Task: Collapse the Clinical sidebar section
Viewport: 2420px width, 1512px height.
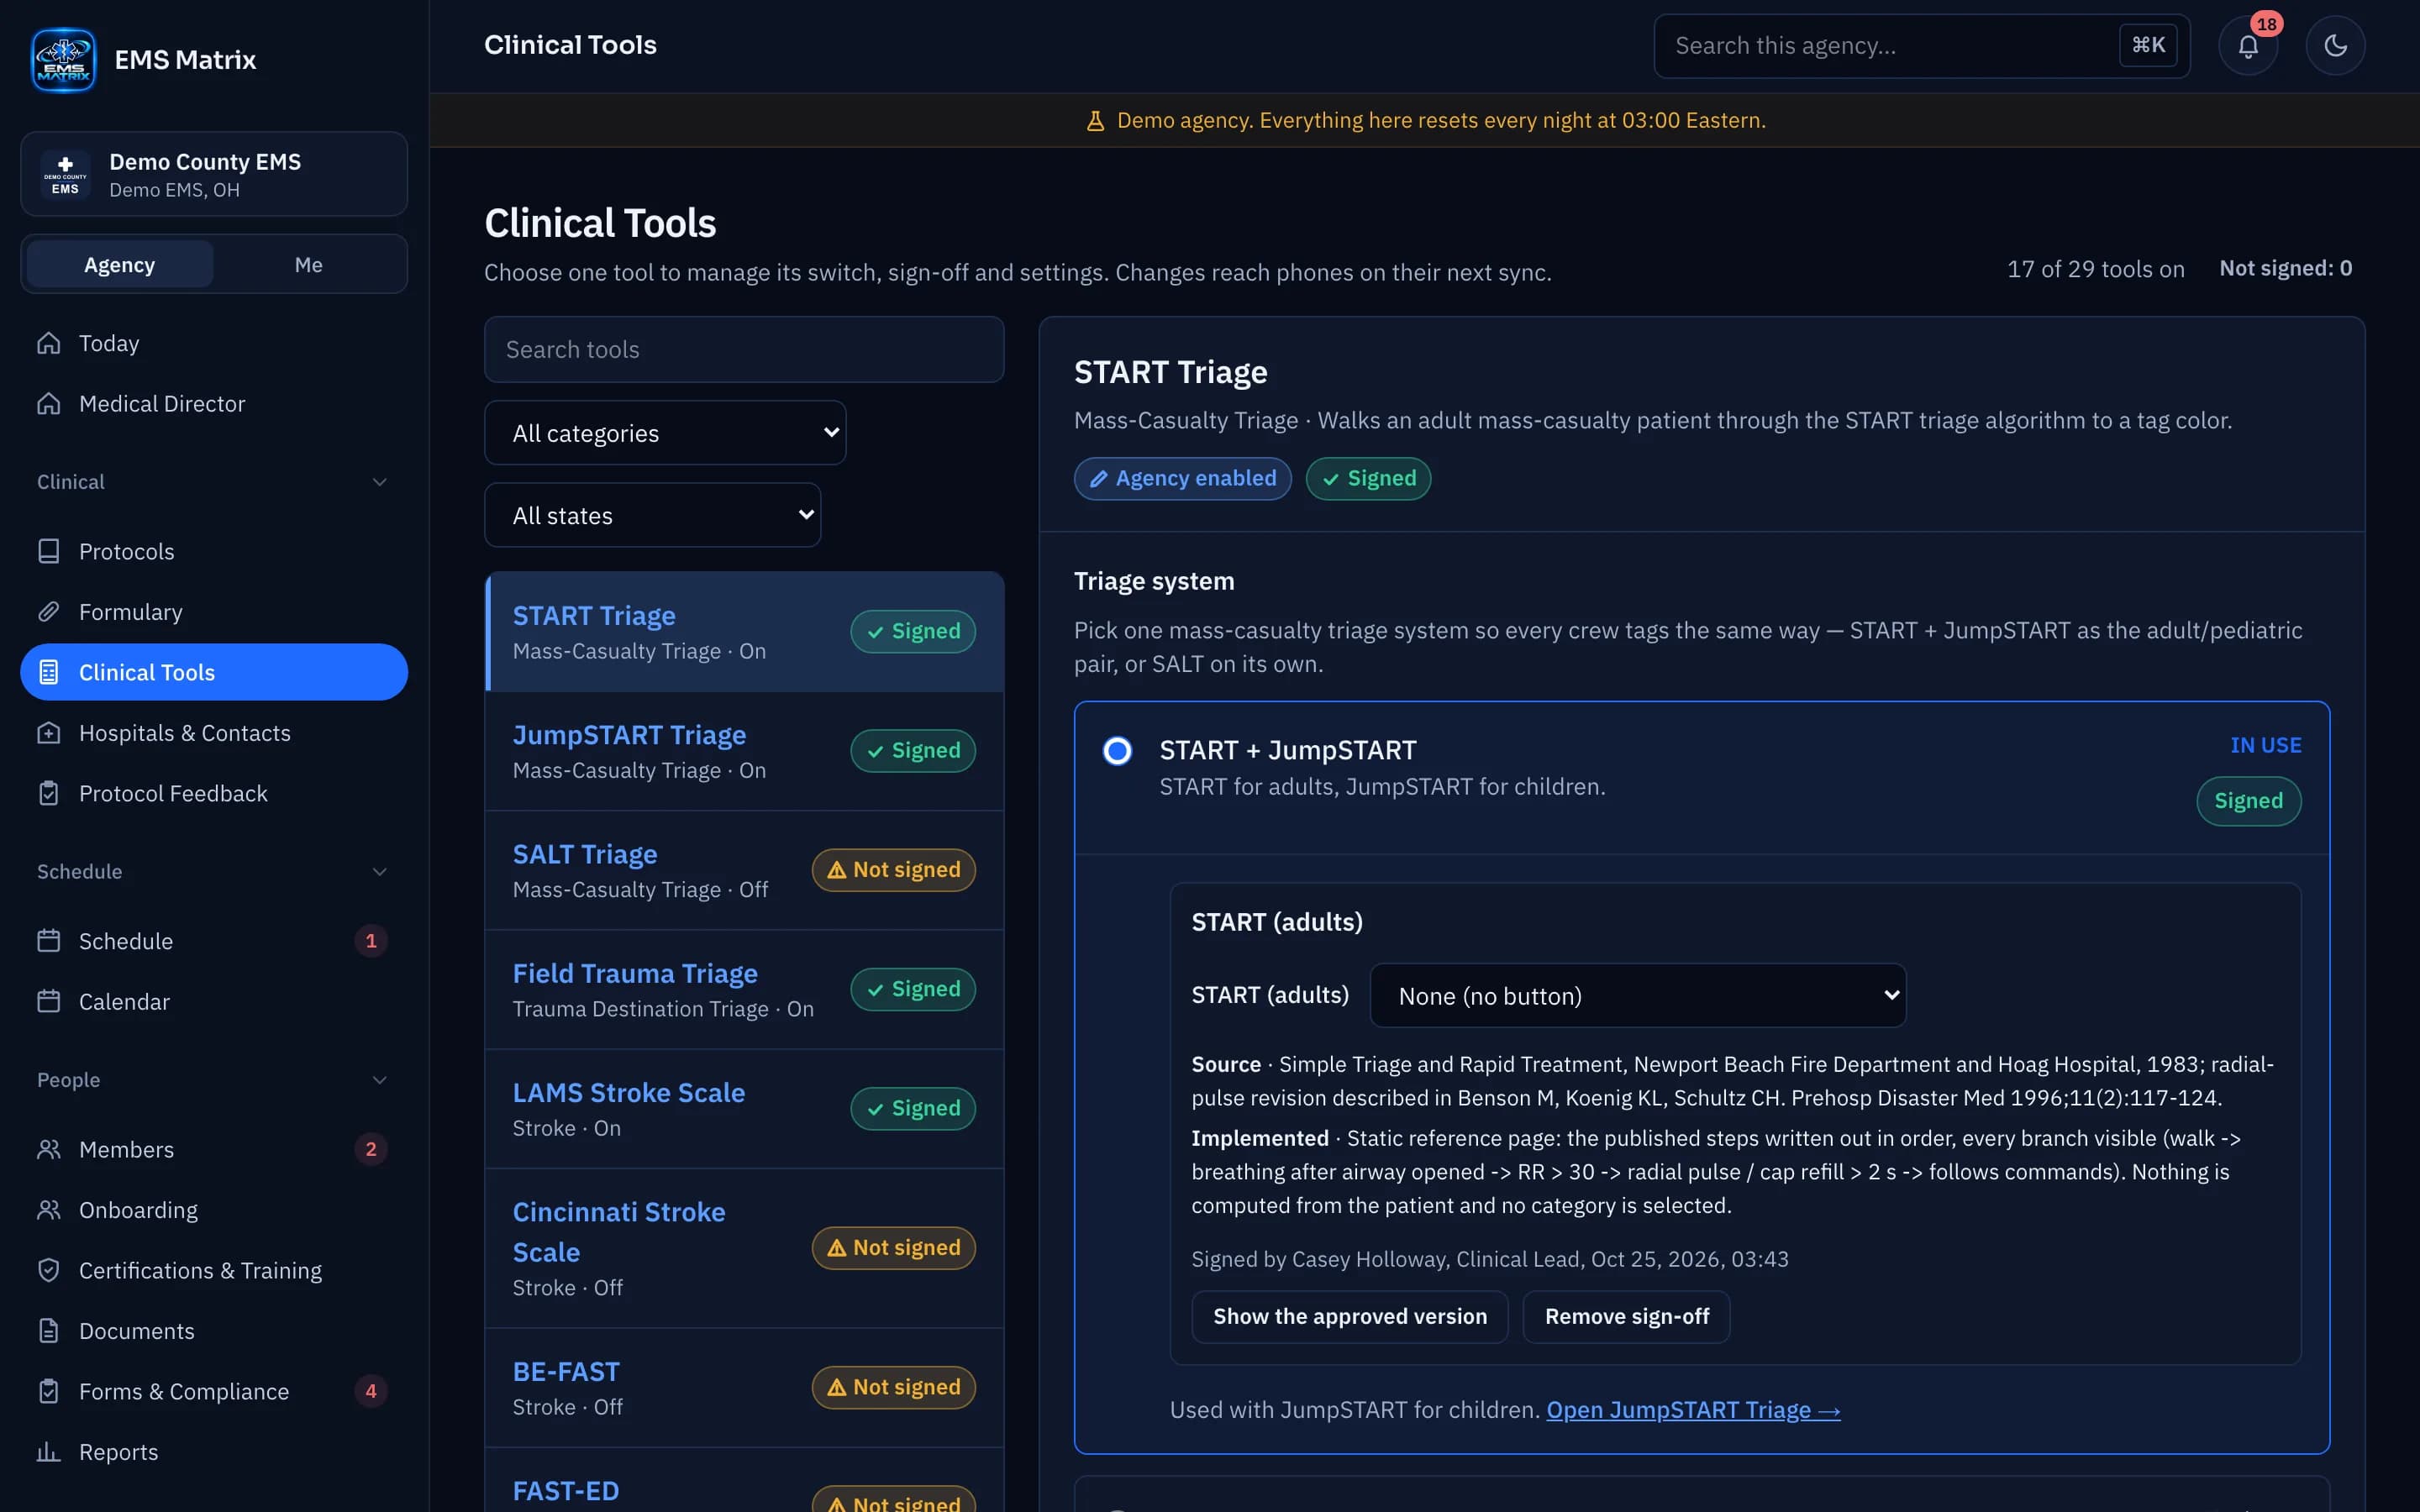Action: pyautogui.click(x=380, y=482)
